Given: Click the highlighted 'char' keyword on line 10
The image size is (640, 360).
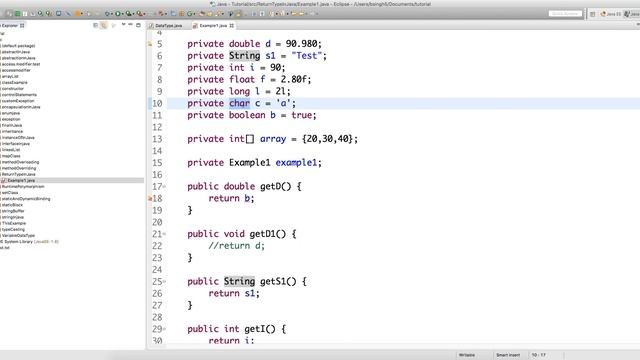Looking at the screenshot, I should click(239, 103).
